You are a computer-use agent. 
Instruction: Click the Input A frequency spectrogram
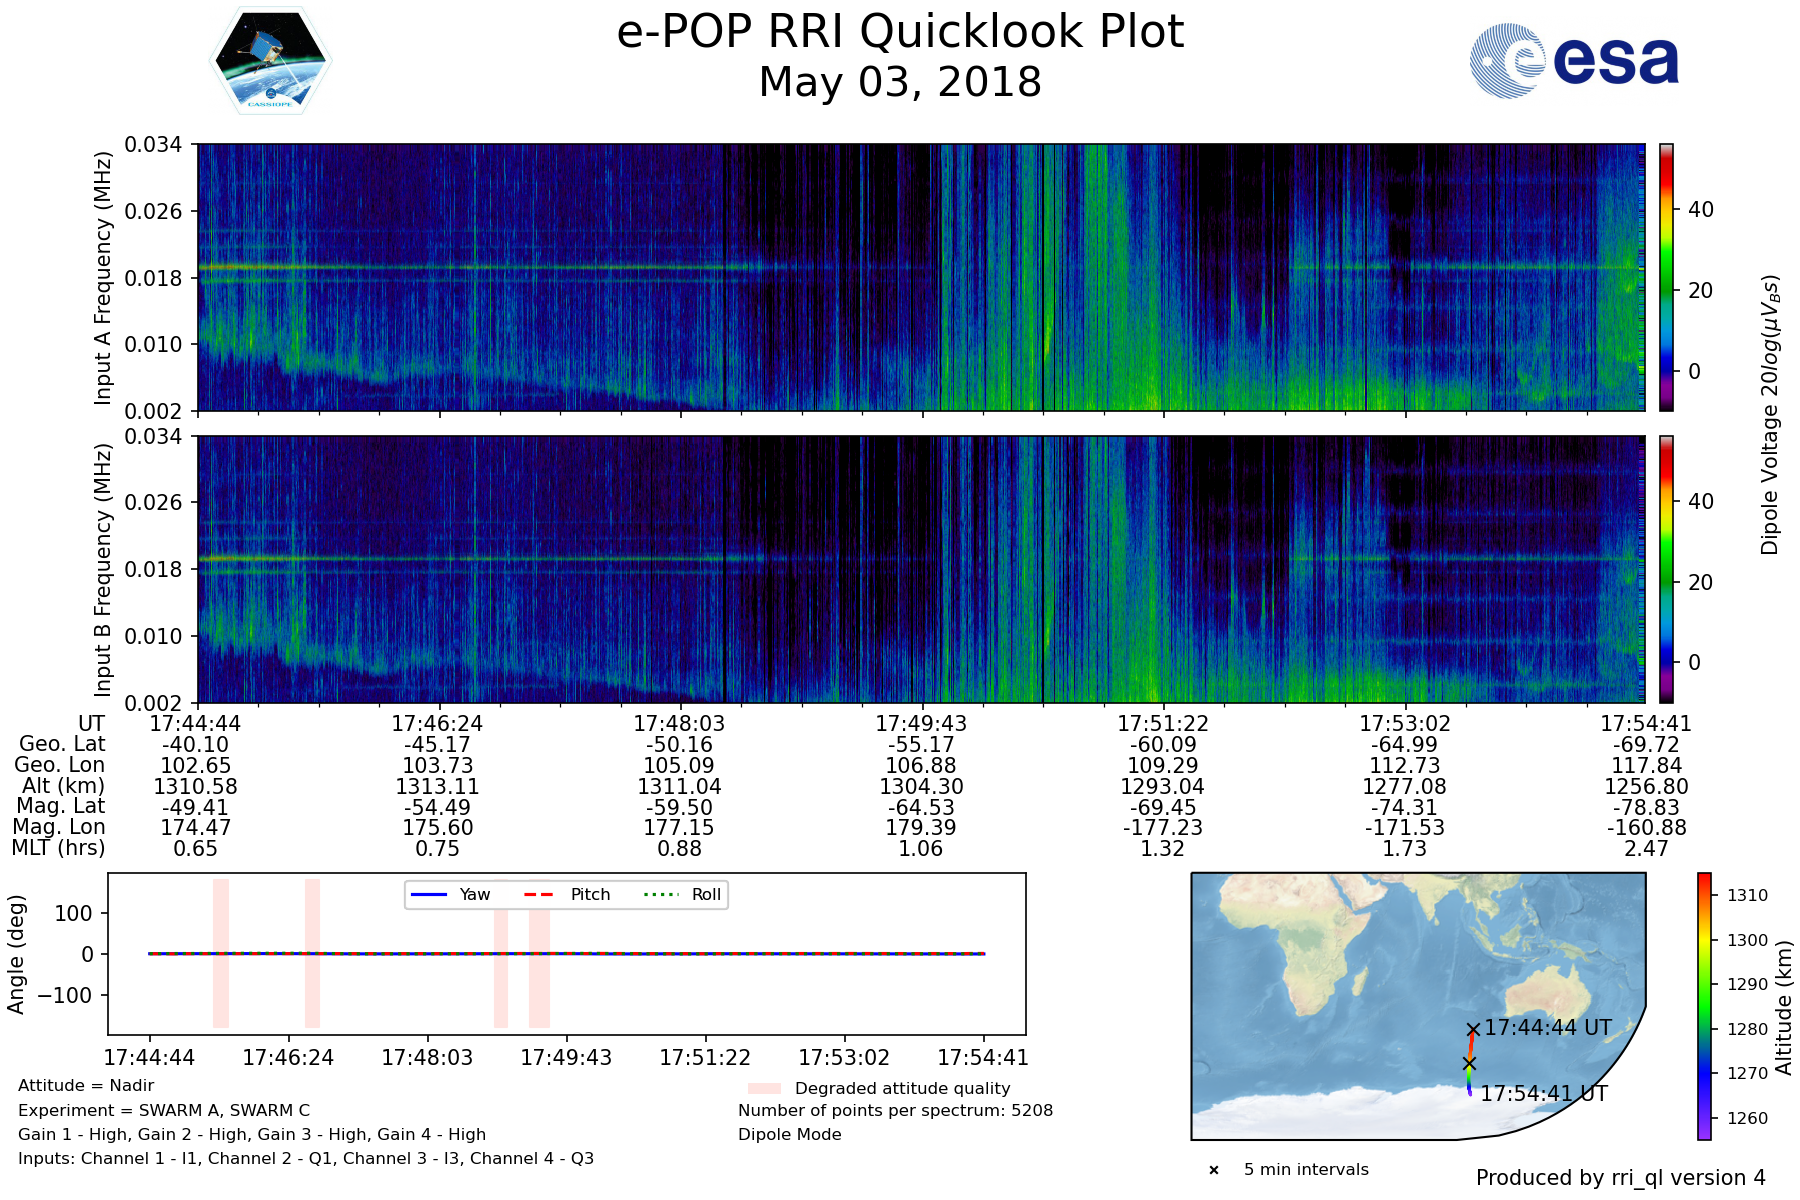[x=920, y=277]
